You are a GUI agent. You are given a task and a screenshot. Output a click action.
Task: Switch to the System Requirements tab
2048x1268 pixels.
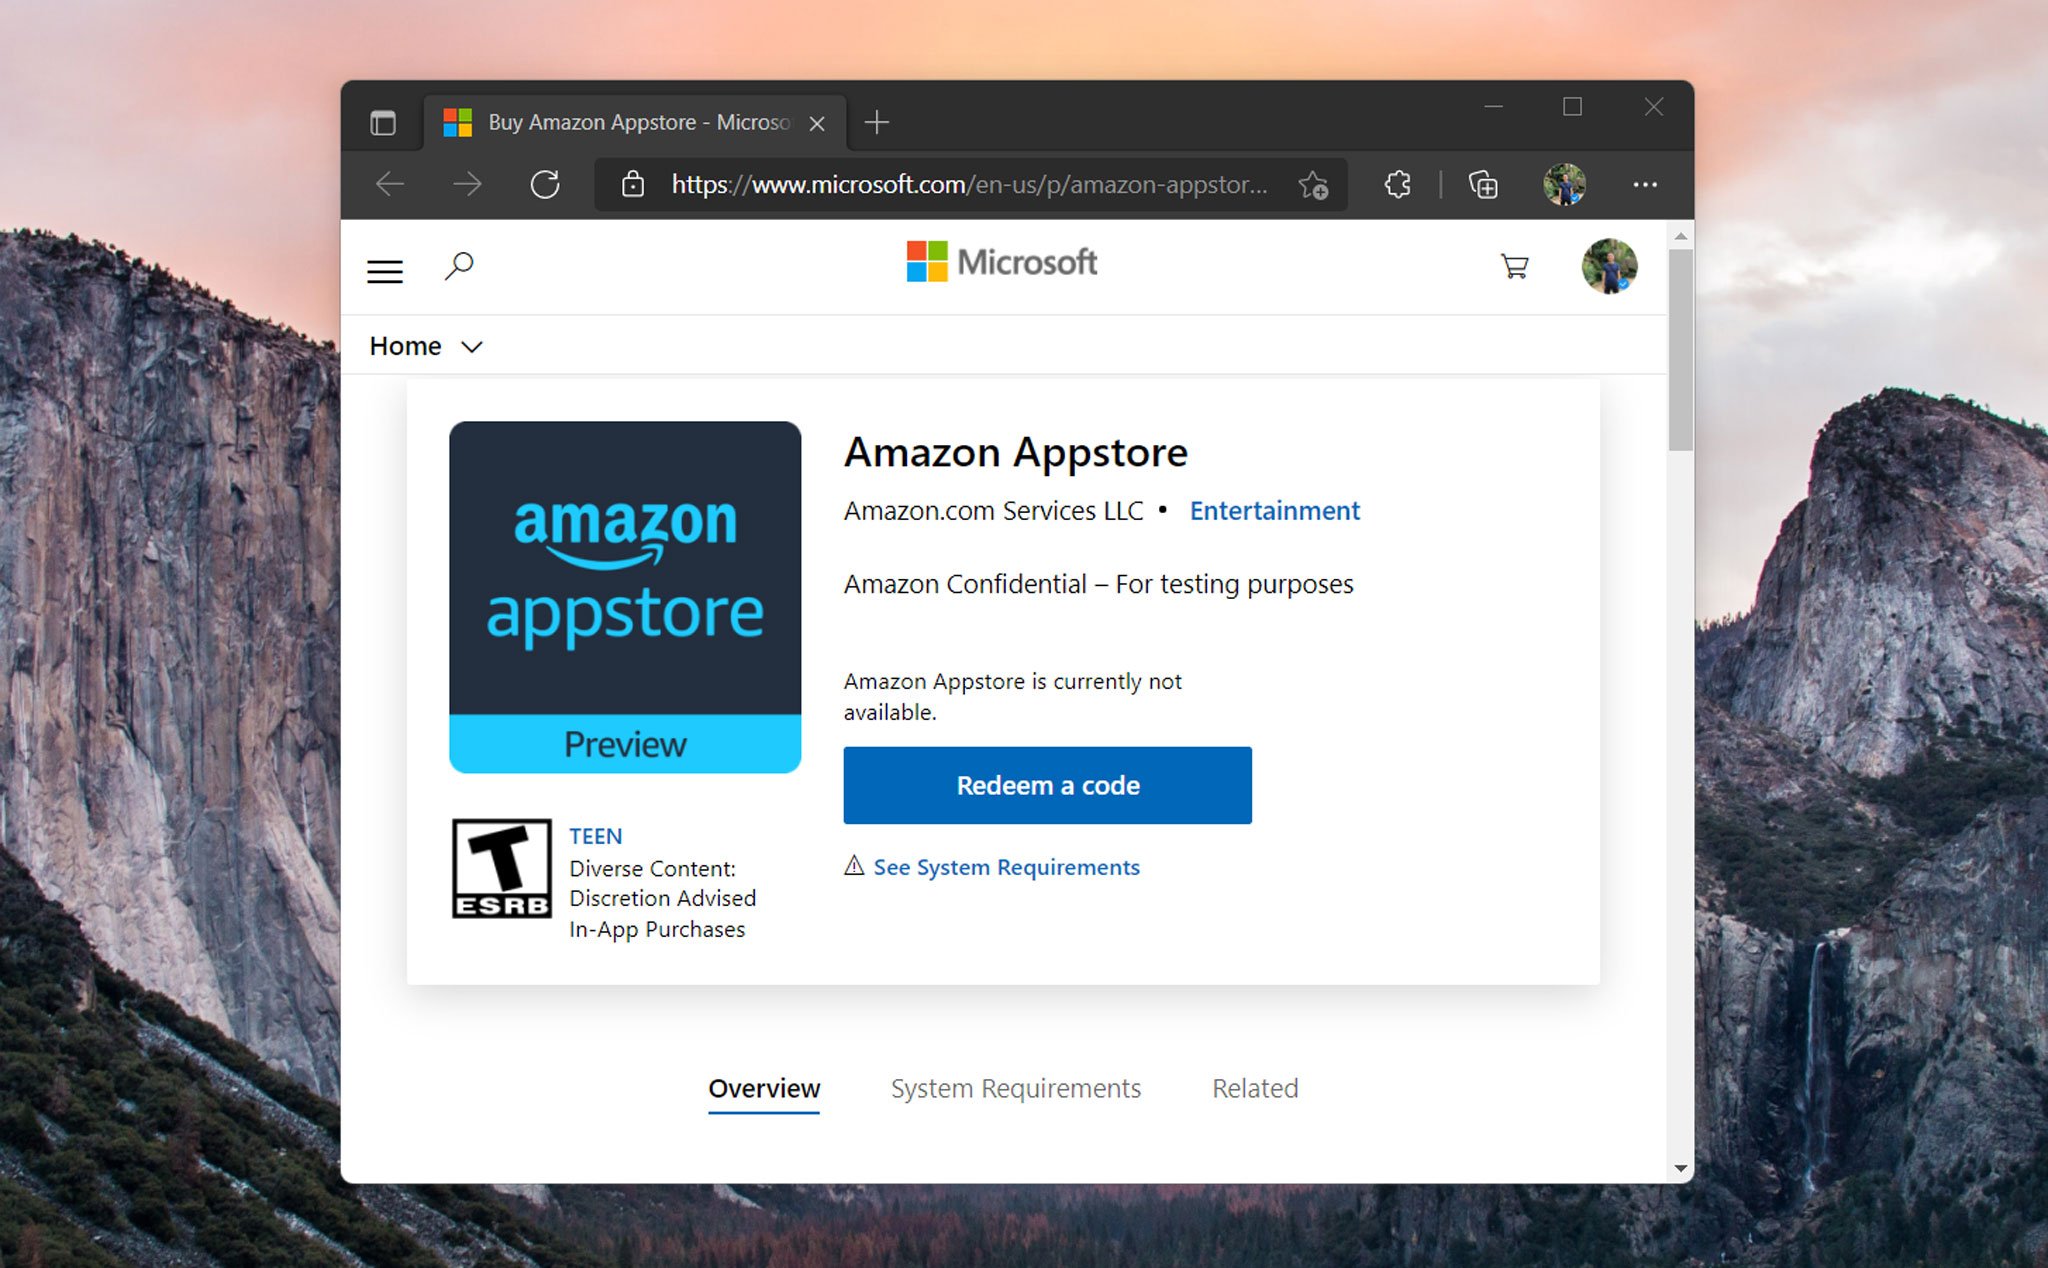pyautogui.click(x=1015, y=1089)
